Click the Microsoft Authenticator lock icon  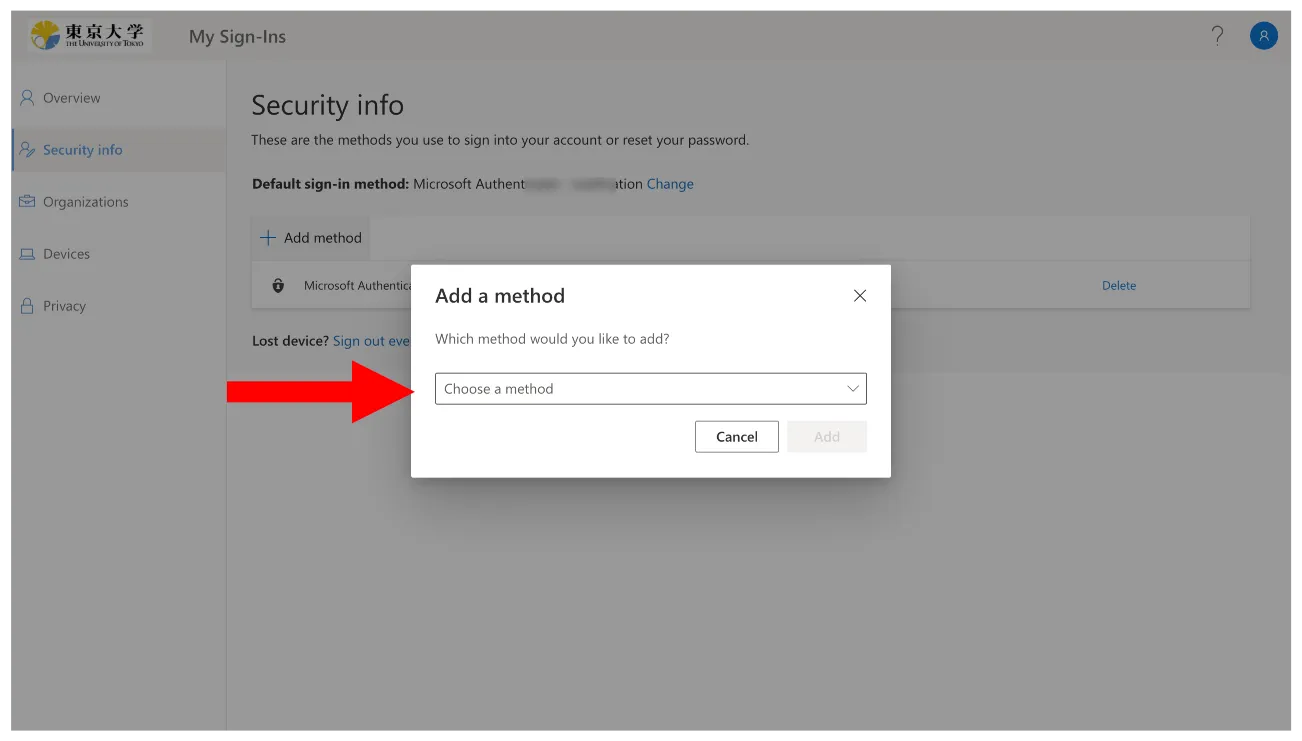(x=278, y=286)
